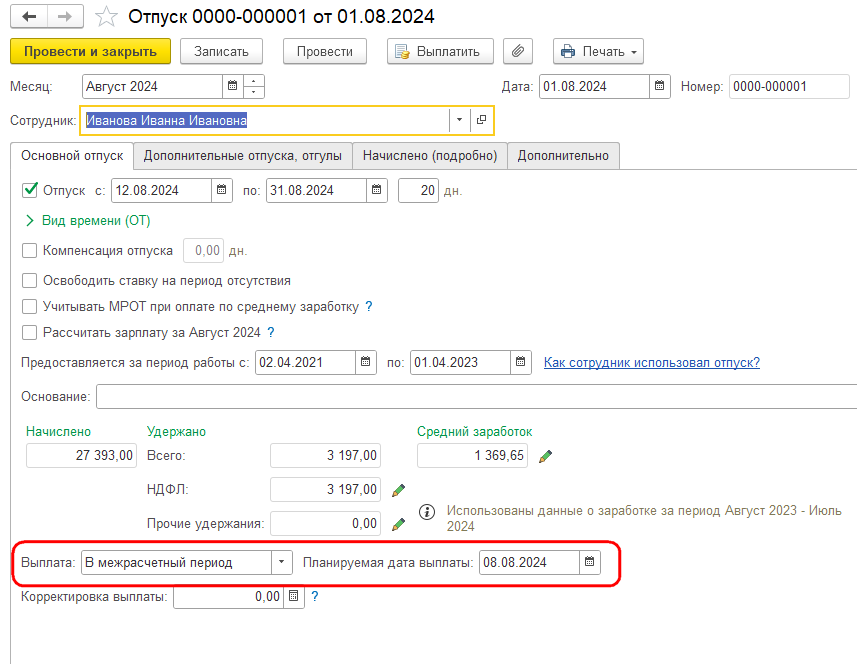
Task: Show help for Корректировка выплаты question mark
Action: 314,596
